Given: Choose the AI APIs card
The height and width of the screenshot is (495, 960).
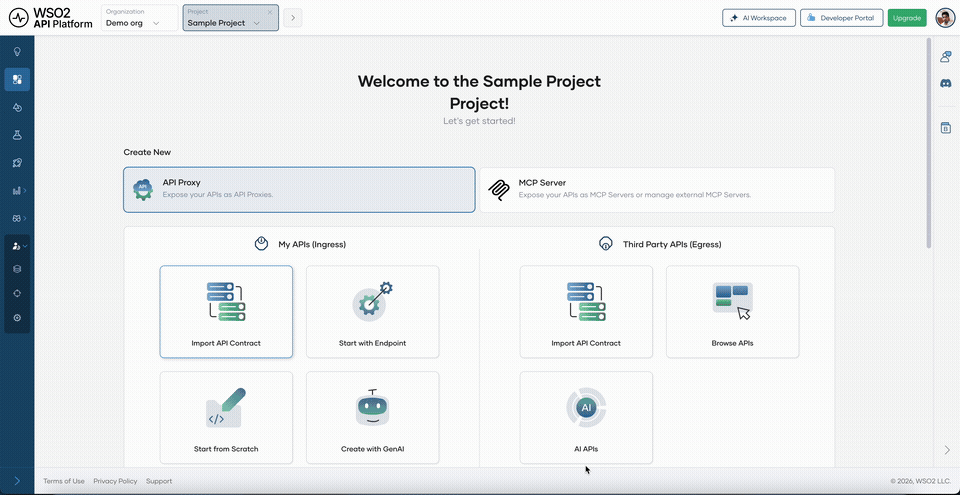Looking at the screenshot, I should [x=586, y=417].
